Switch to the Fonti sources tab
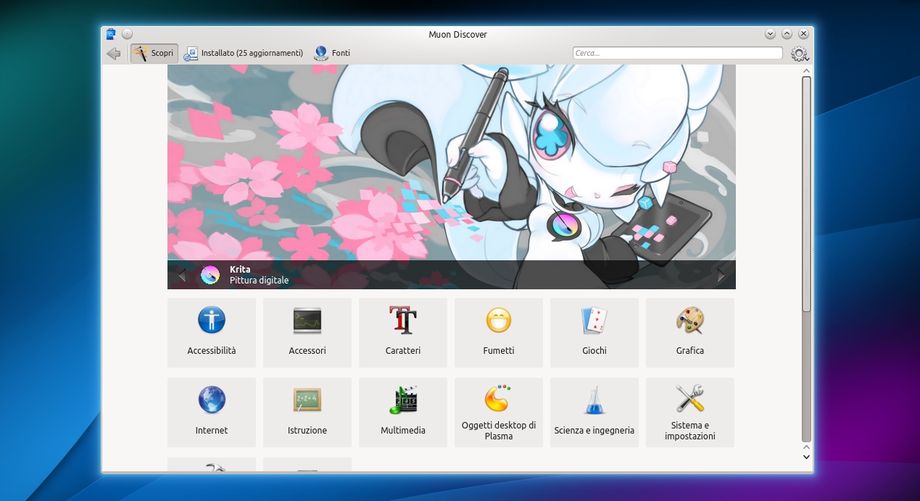 [x=332, y=53]
